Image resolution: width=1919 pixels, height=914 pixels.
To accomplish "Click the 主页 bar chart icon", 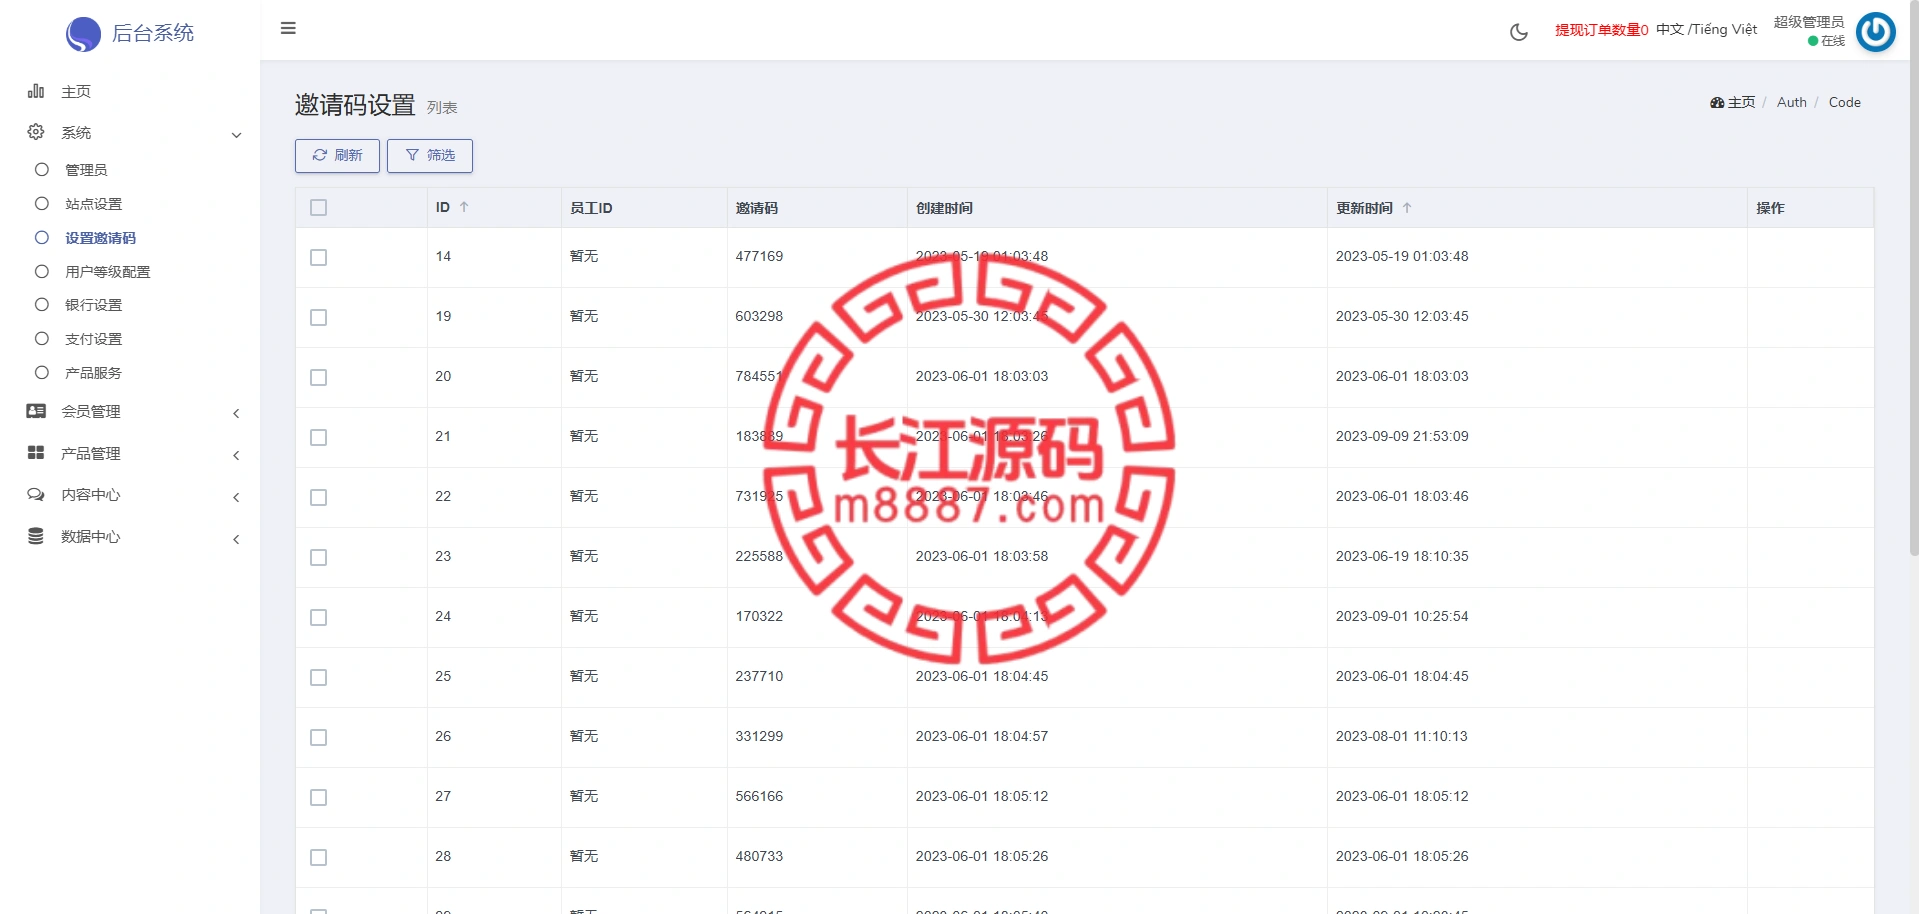I will 36,91.
